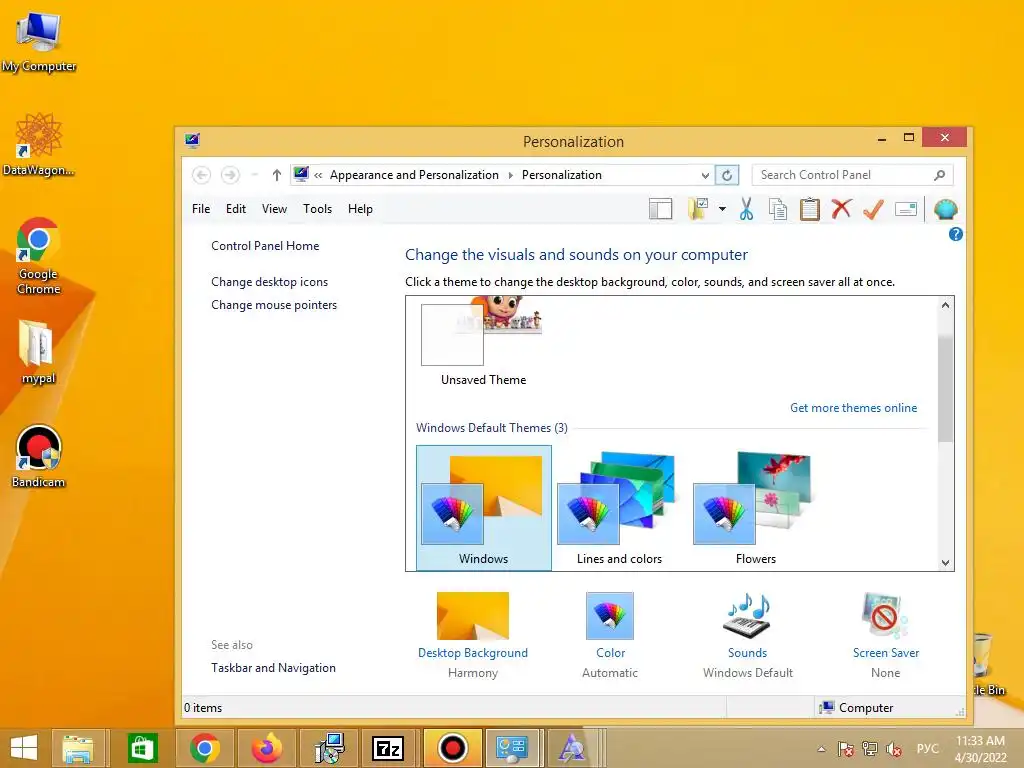The width and height of the screenshot is (1024, 768).
Task: Open Taskbar and Navigation link
Action: (273, 668)
